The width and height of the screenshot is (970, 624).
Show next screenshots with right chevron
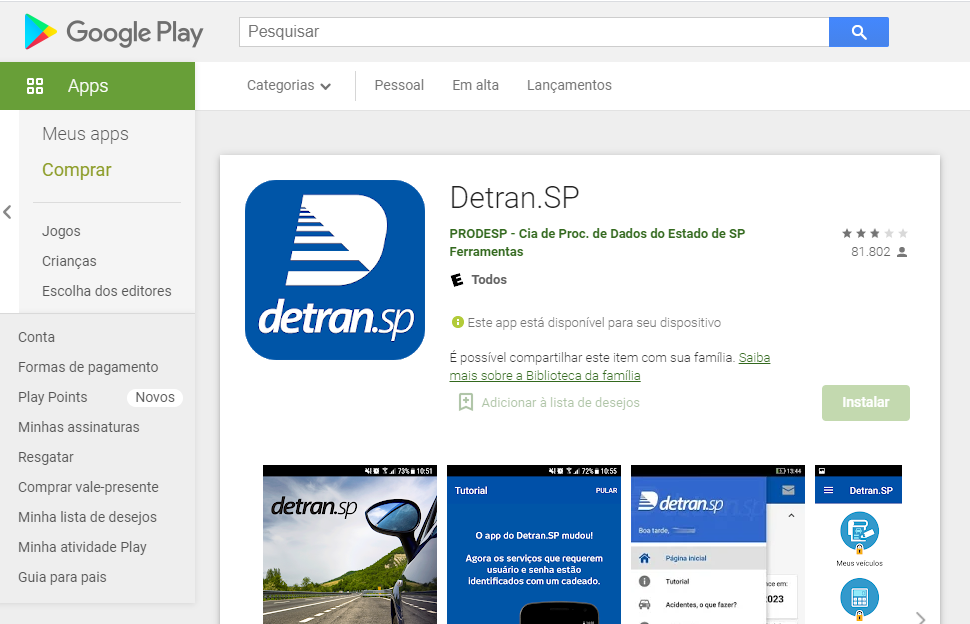(921, 617)
